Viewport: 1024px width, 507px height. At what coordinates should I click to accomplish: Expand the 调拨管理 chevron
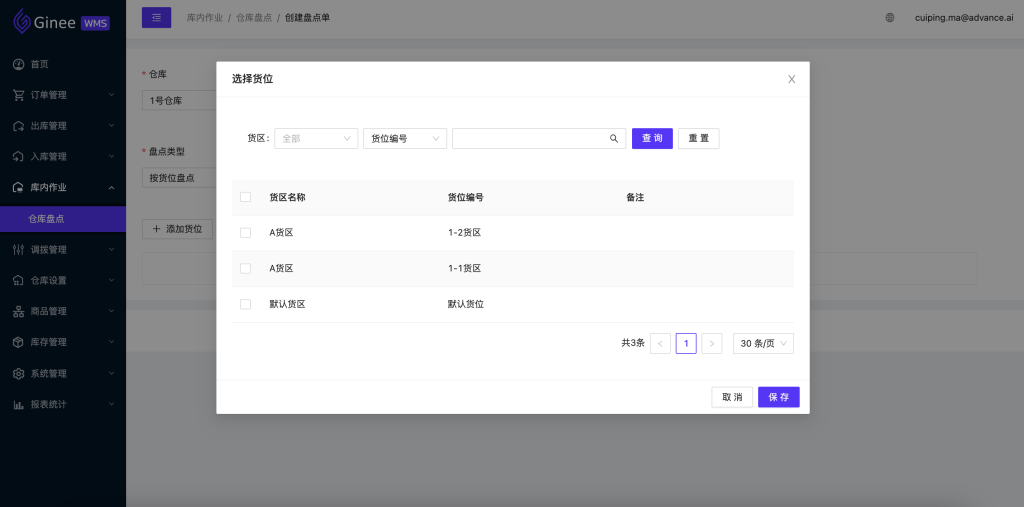[x=111, y=250]
